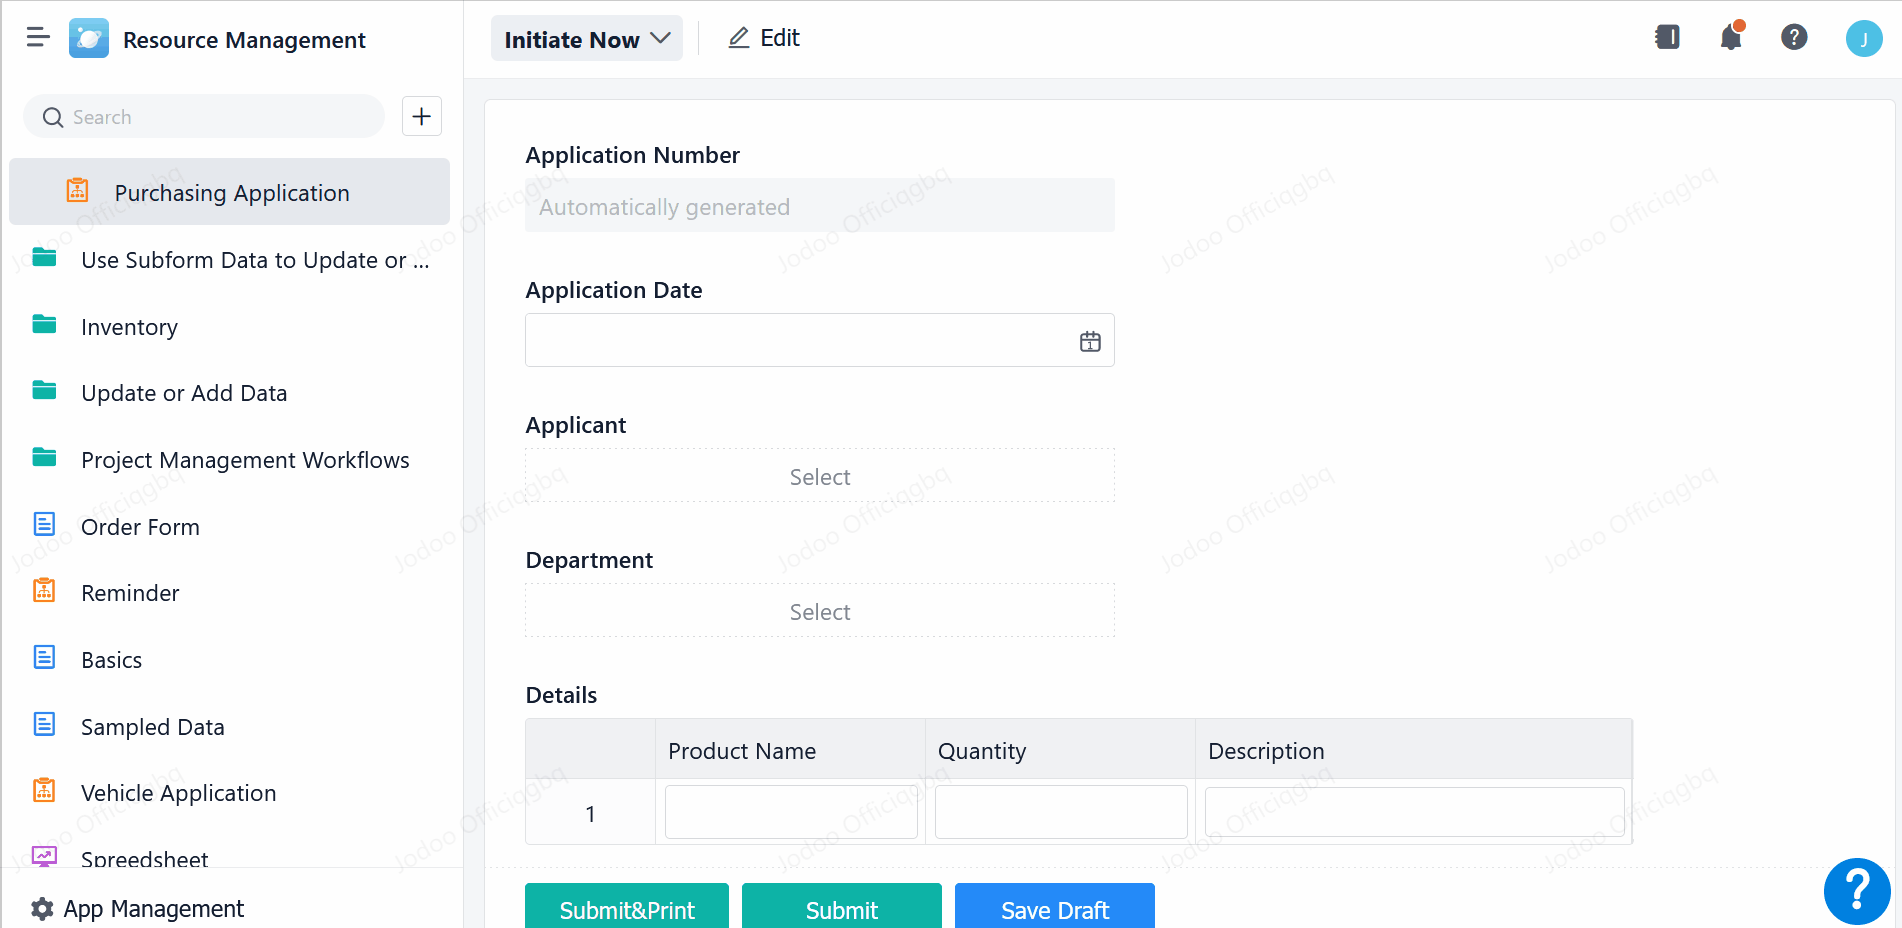Click the Product Name input in row 1
The image size is (1902, 928).
[x=790, y=812]
